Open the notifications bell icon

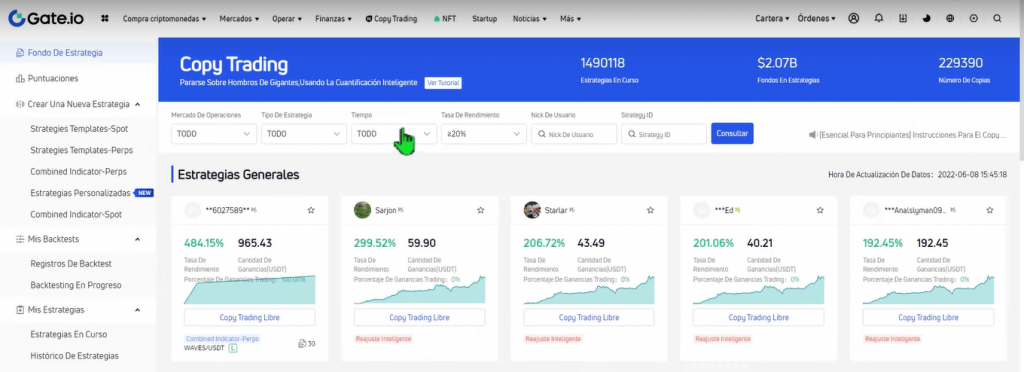(878, 19)
